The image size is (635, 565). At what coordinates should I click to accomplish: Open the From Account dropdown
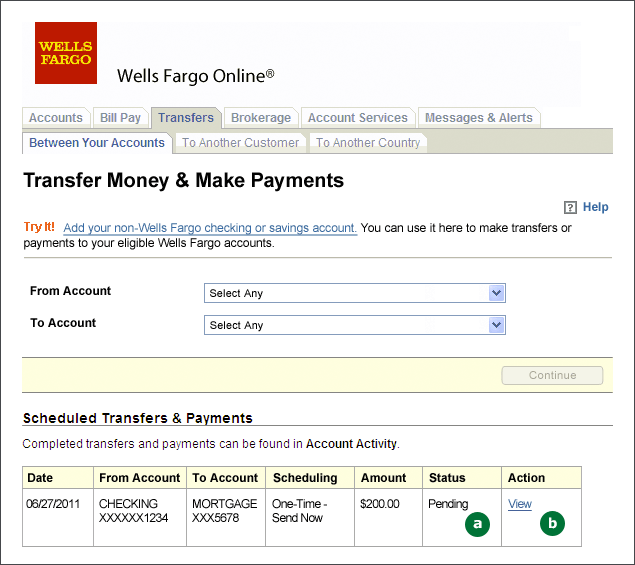[x=355, y=293]
